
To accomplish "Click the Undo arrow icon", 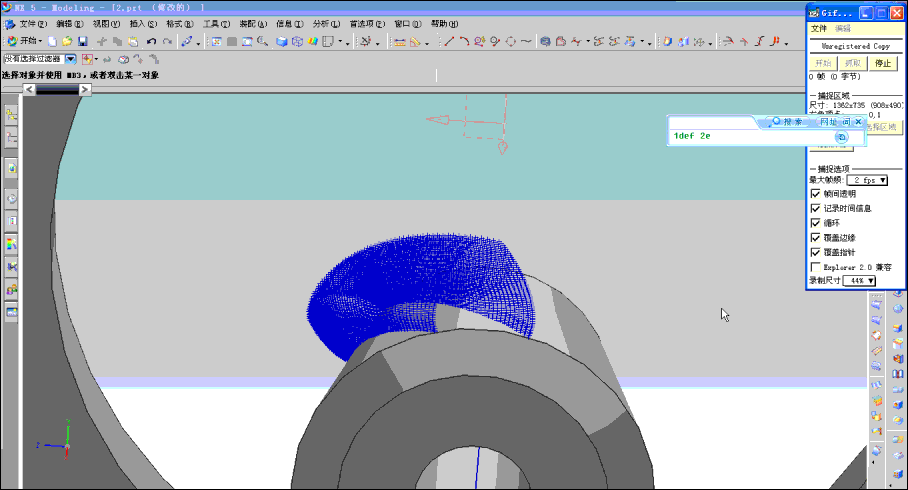I will pos(151,41).
